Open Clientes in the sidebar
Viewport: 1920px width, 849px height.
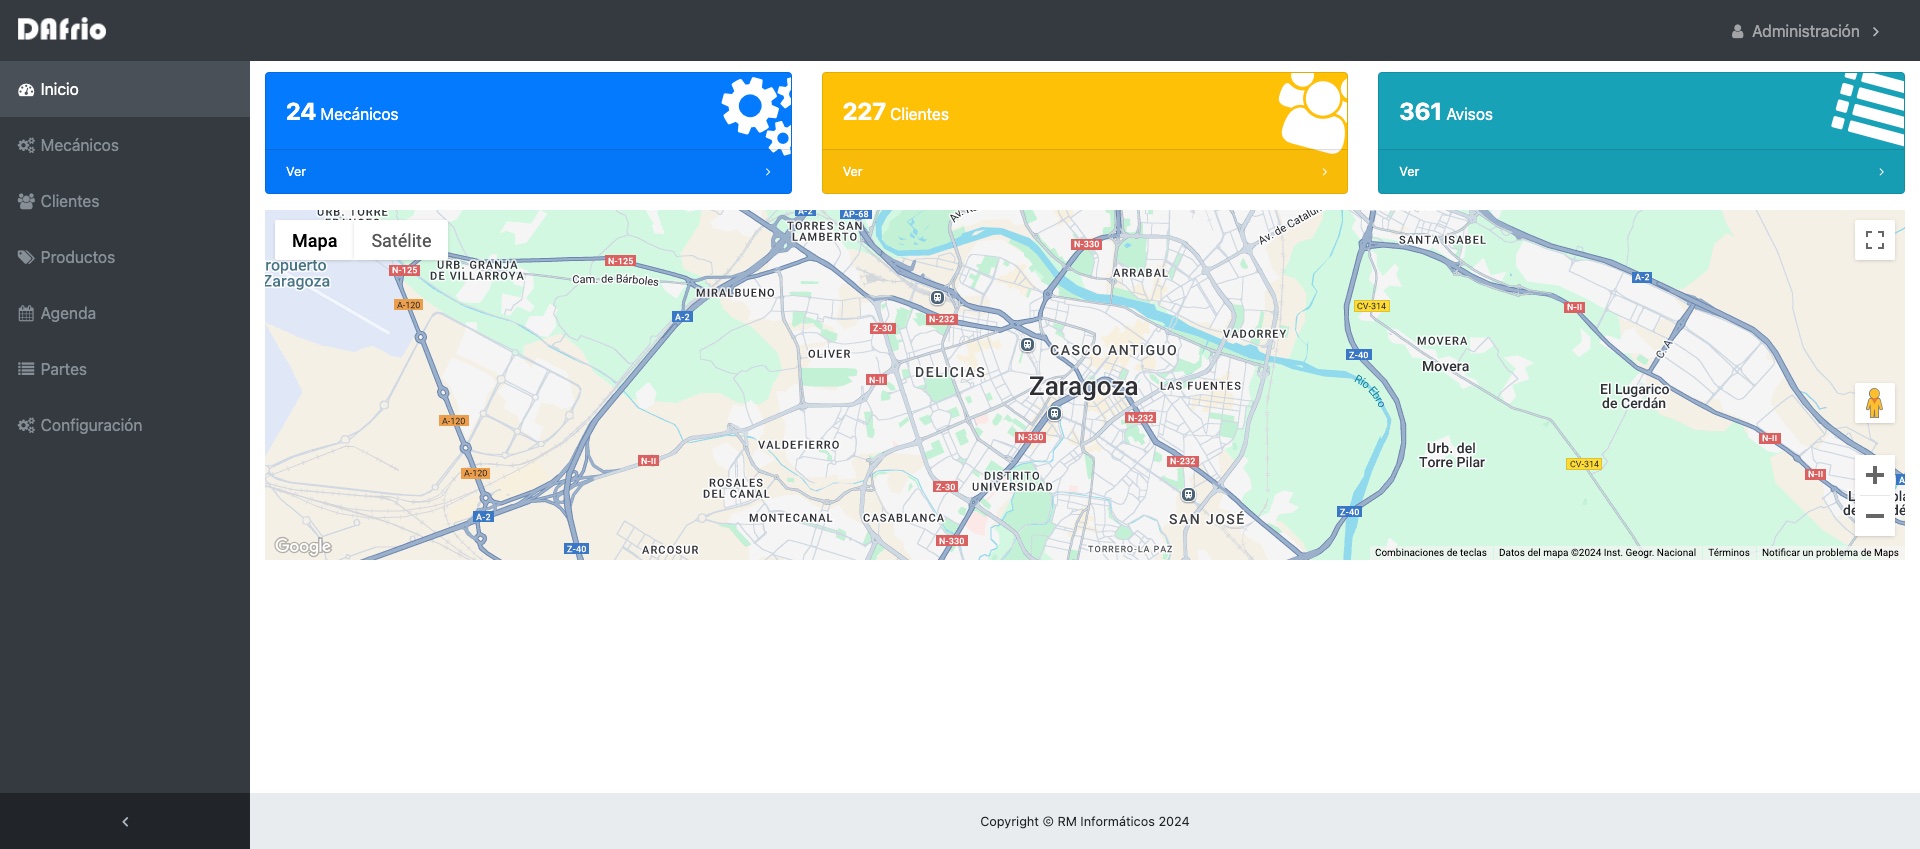(x=125, y=201)
